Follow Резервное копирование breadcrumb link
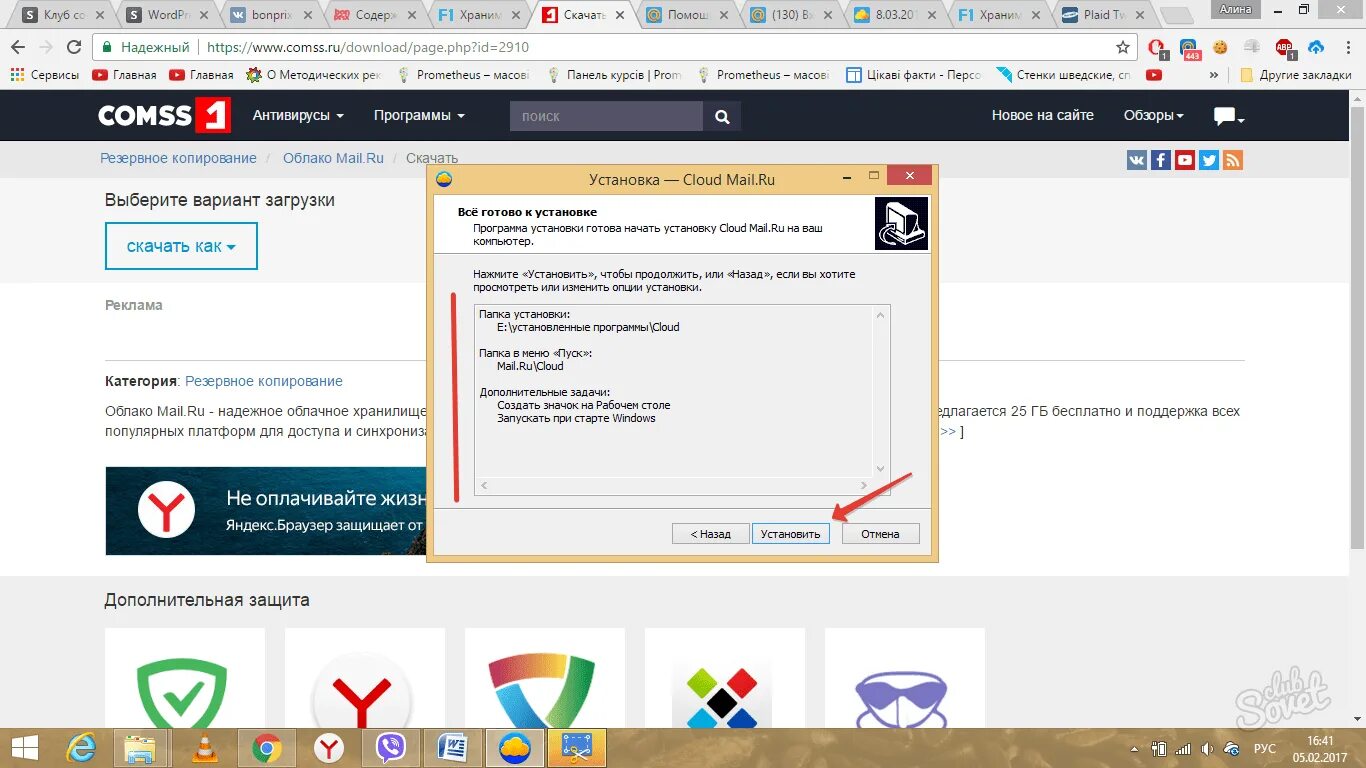The width and height of the screenshot is (1366, 768). (178, 158)
